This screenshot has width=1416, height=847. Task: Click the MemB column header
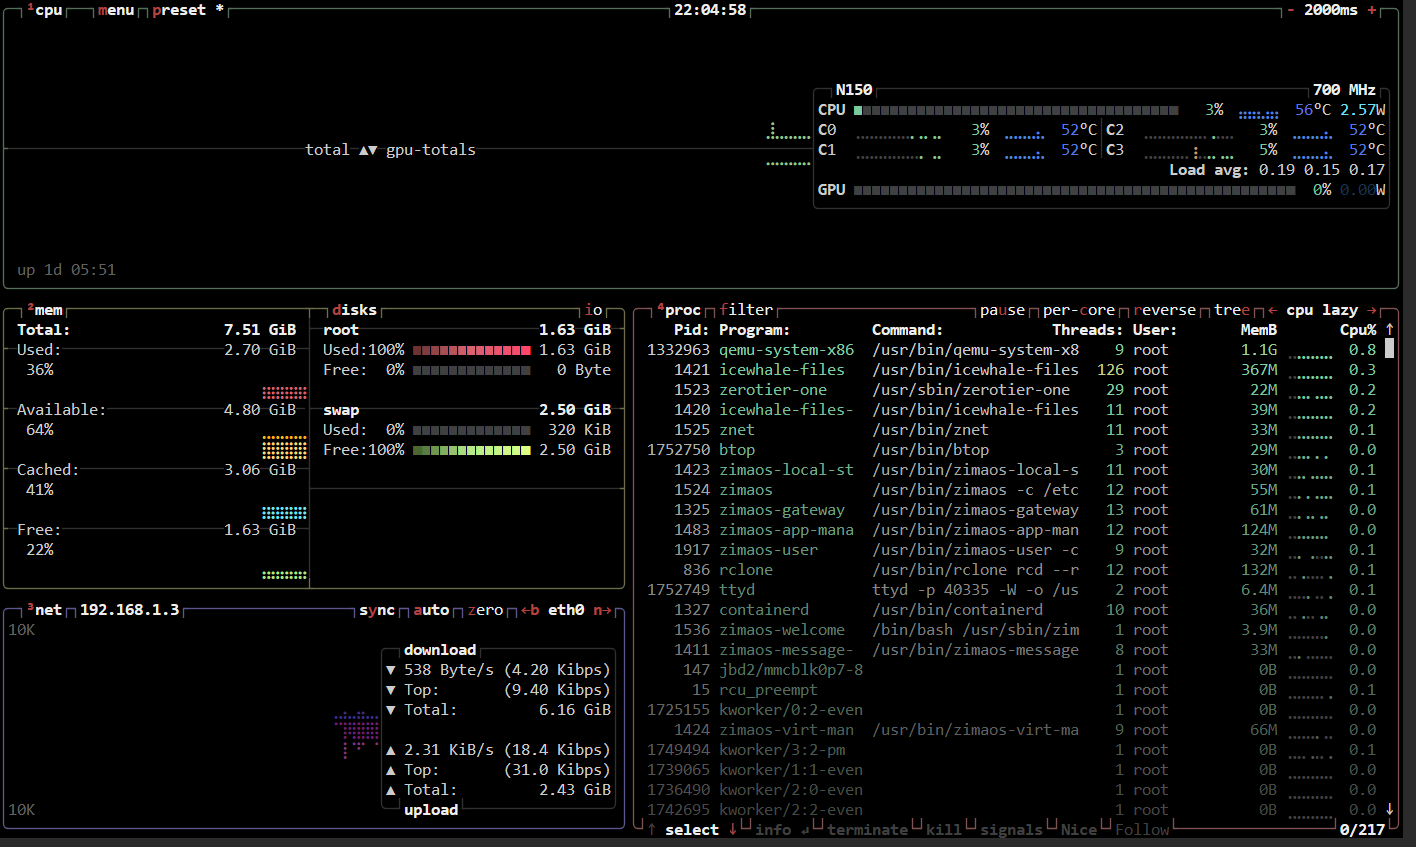[1259, 330]
